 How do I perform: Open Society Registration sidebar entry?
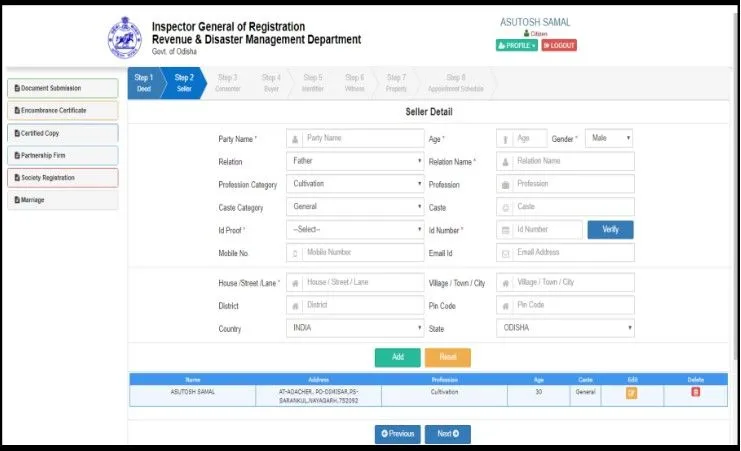62,177
